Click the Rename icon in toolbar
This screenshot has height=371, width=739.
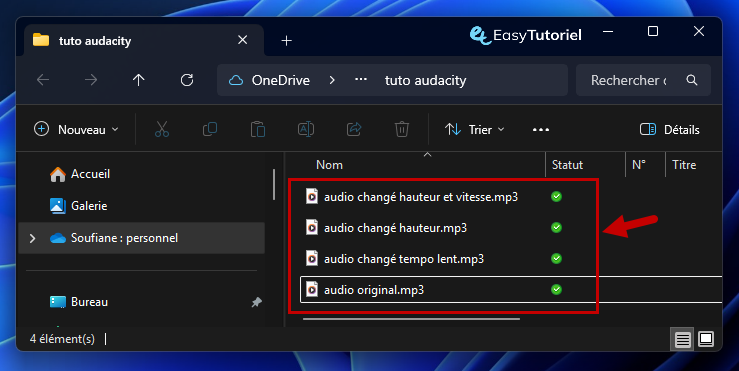click(x=306, y=129)
